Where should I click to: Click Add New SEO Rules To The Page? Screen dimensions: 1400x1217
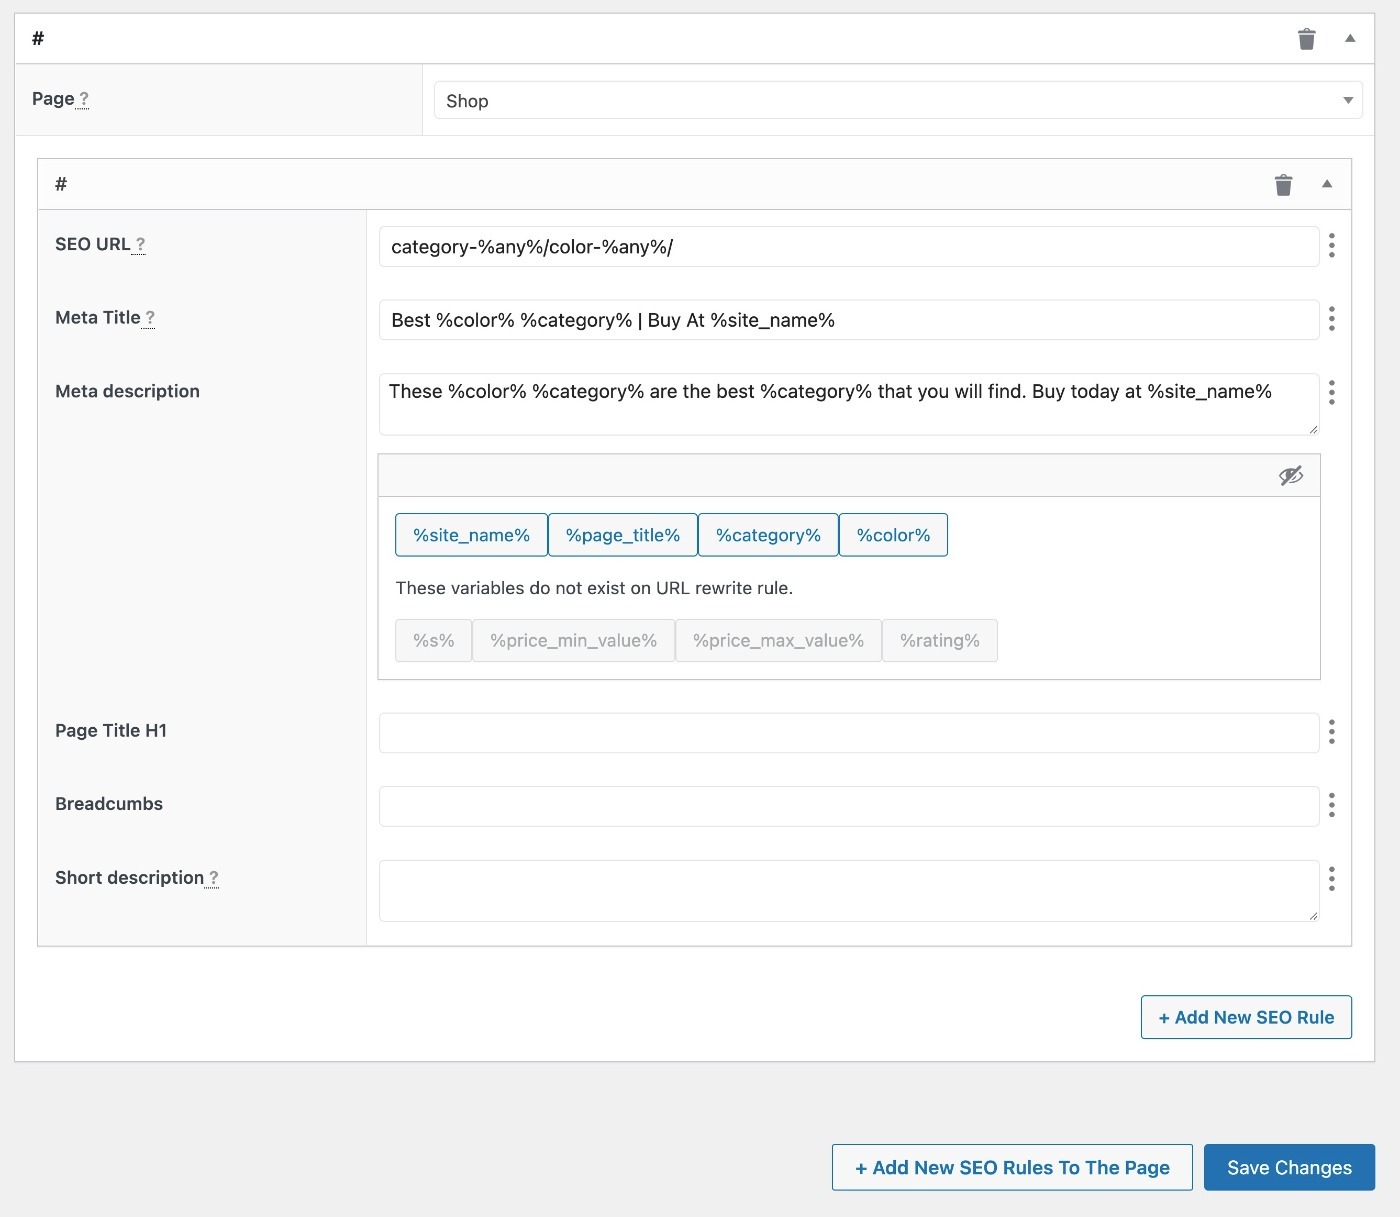click(x=1012, y=1167)
